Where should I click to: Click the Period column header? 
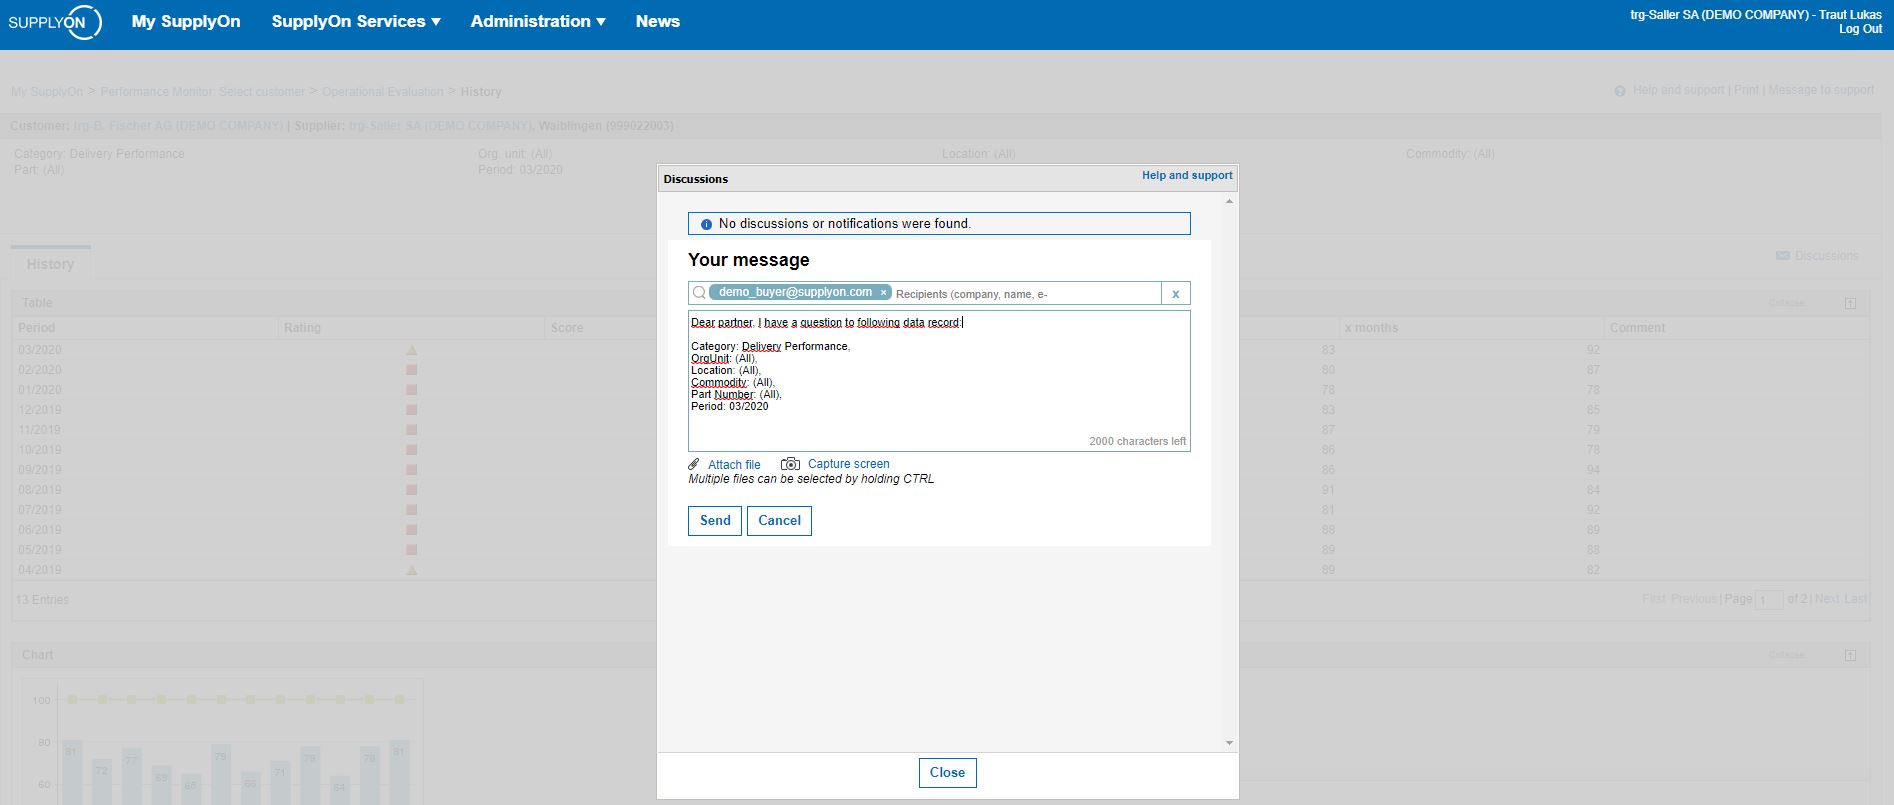(37, 328)
